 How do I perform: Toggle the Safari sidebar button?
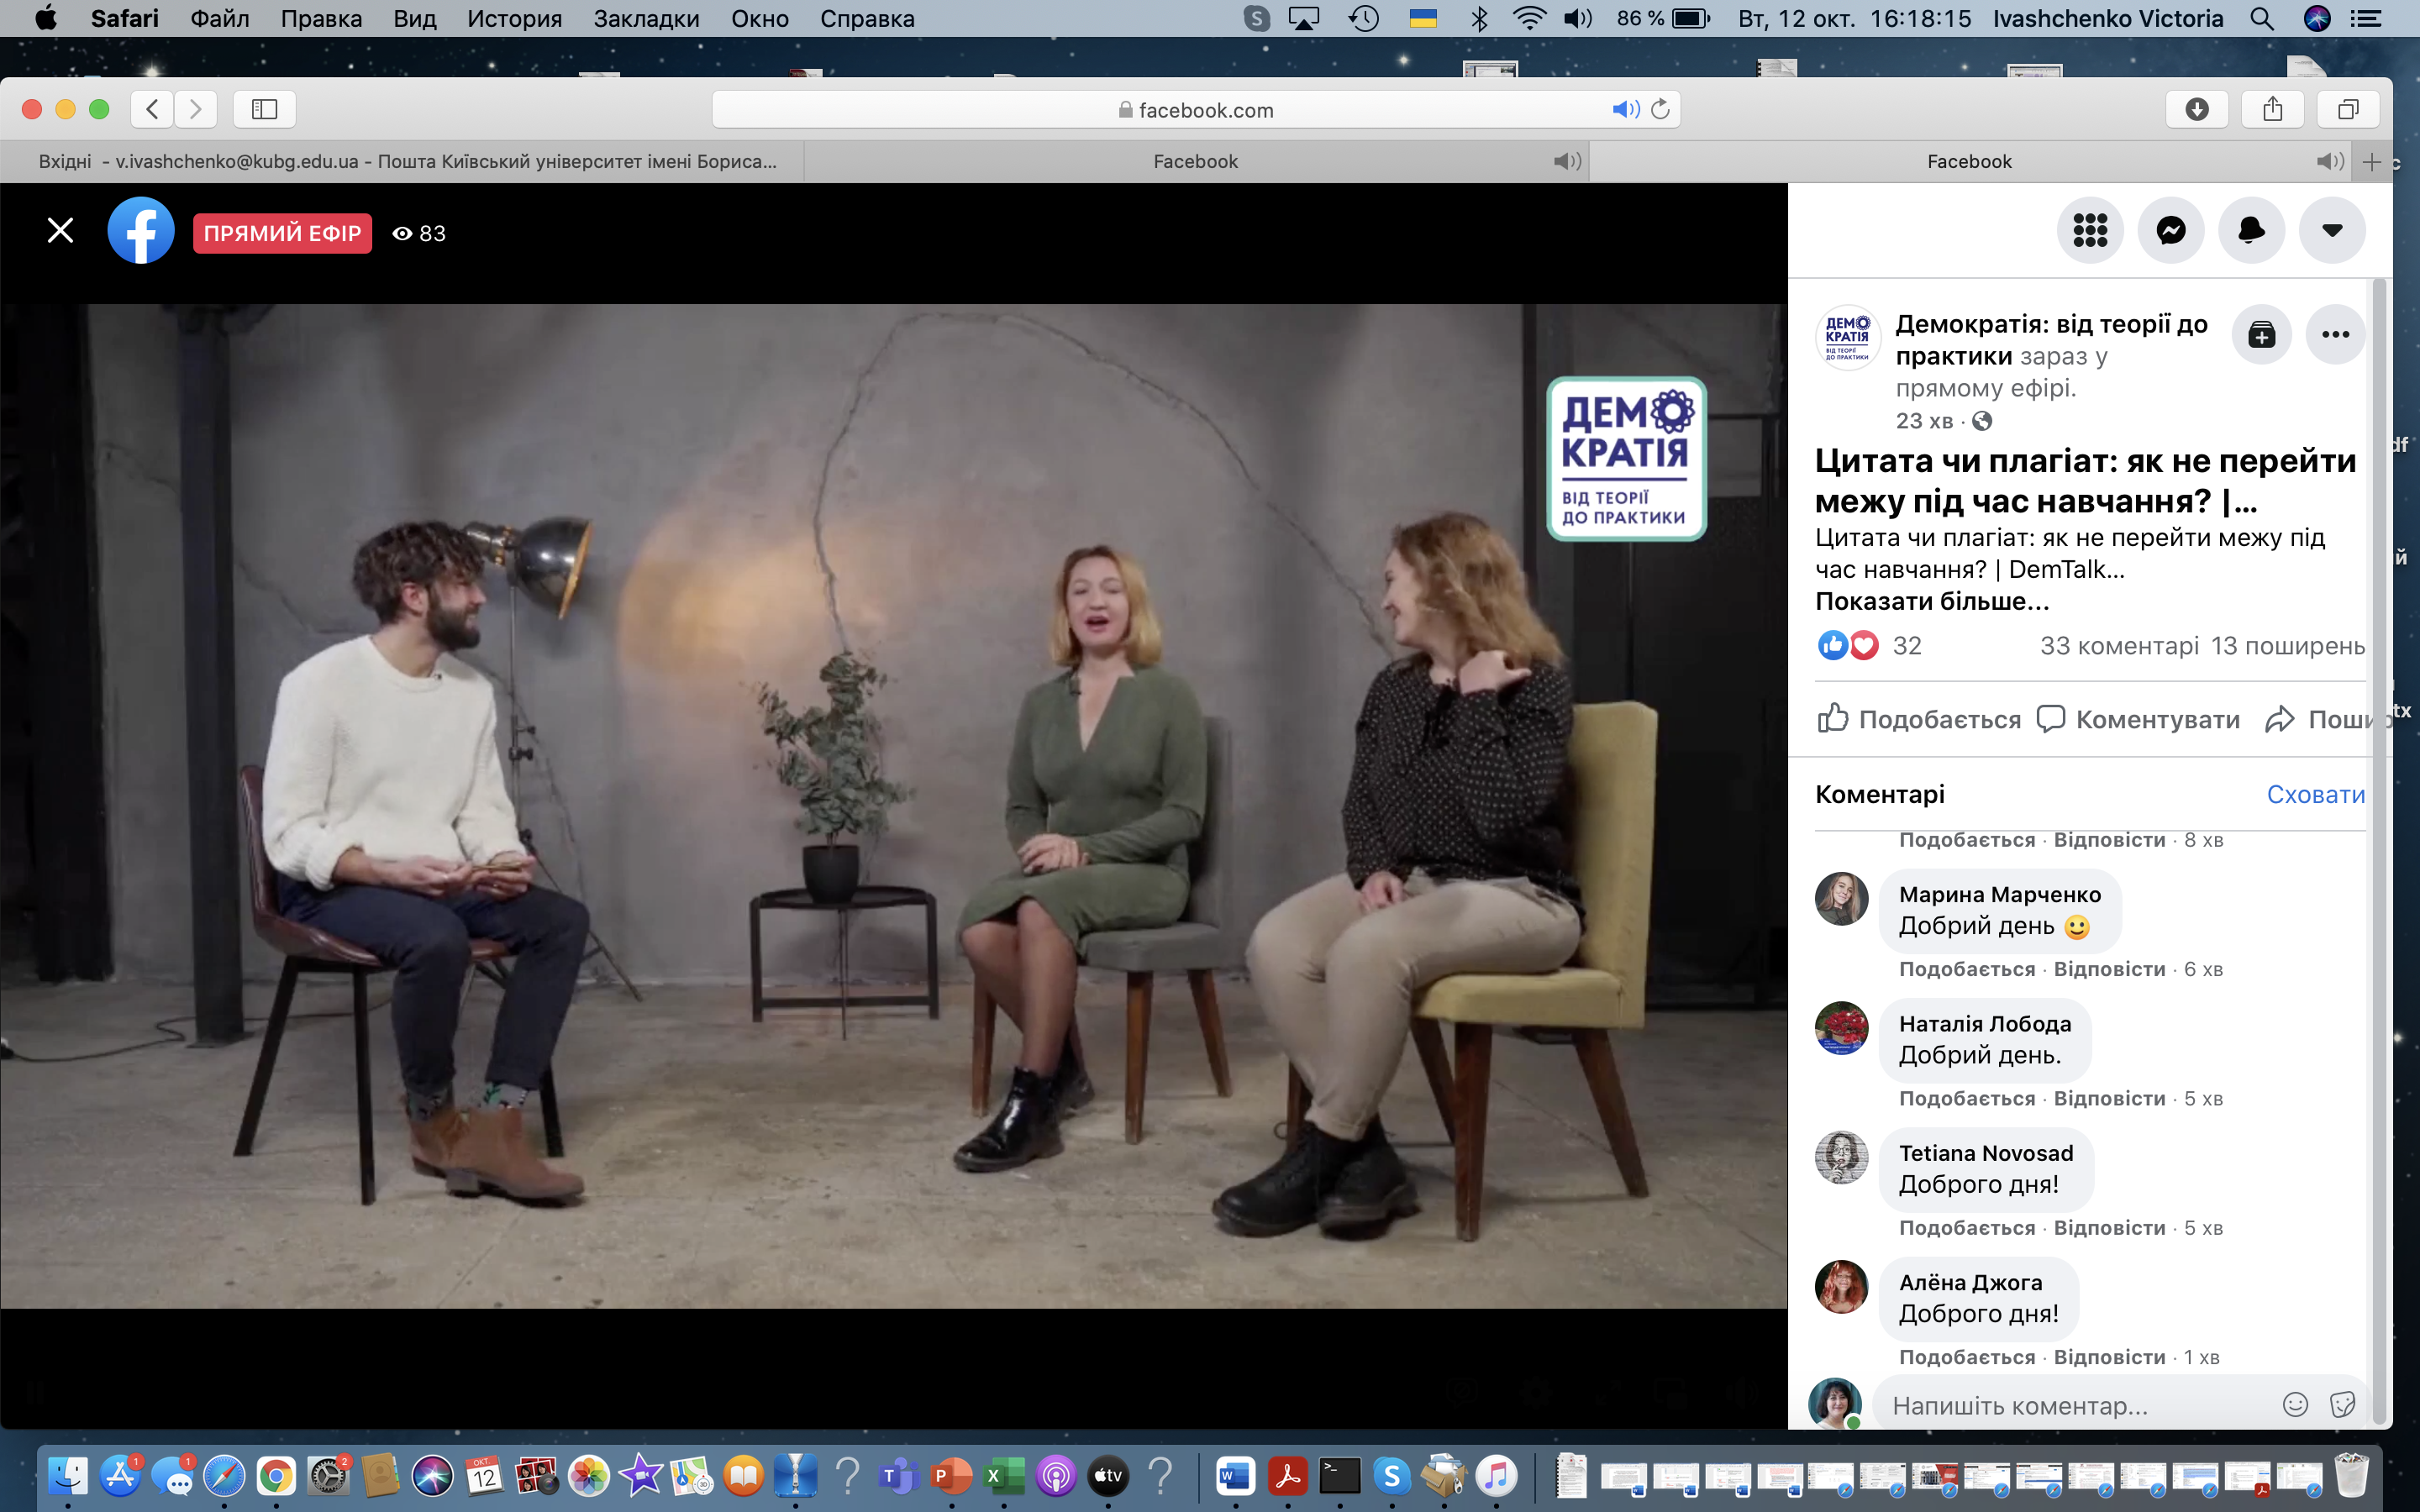click(x=264, y=109)
